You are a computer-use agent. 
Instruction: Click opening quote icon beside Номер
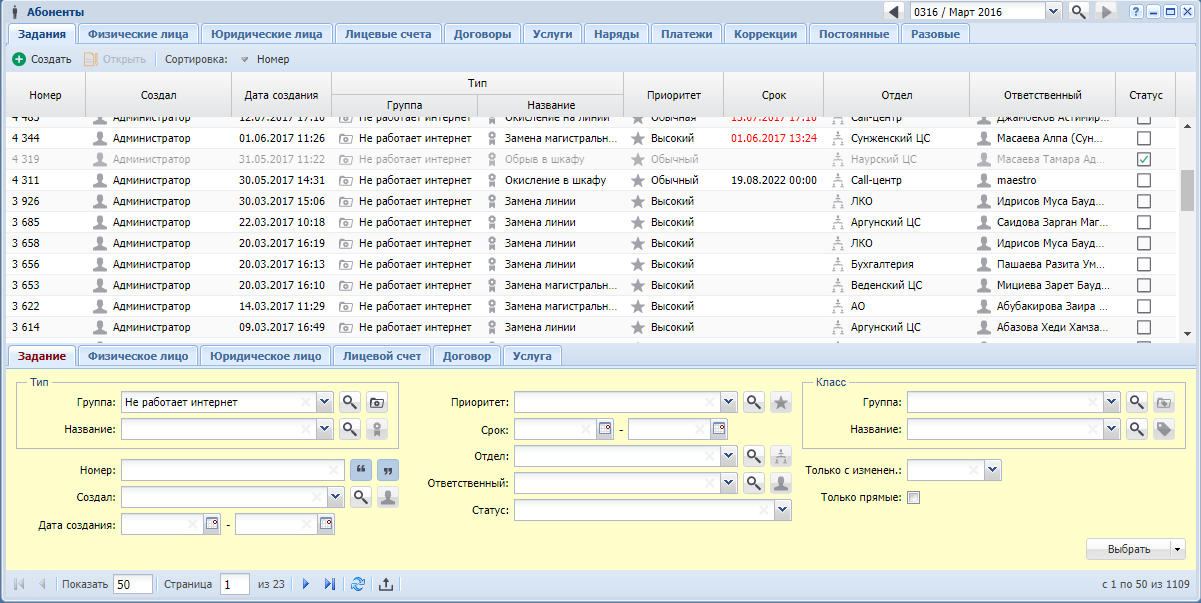pyautogui.click(x=361, y=469)
